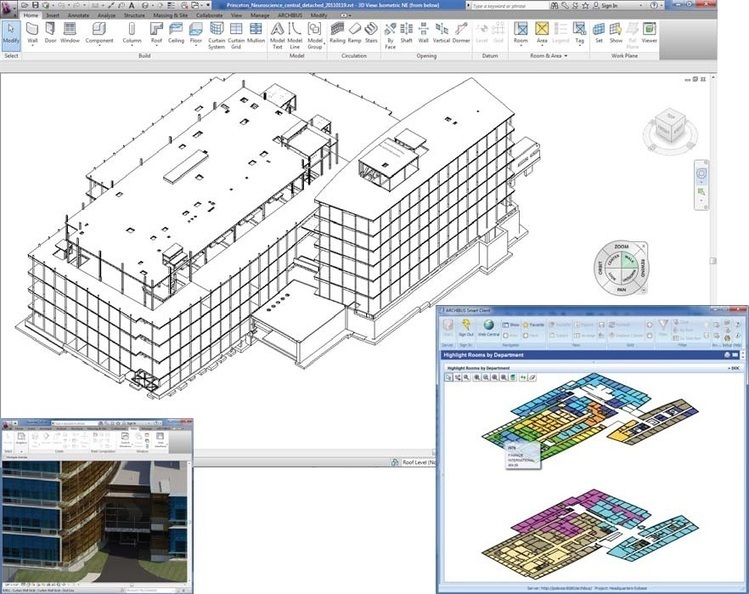Select the Model Text tool
This screenshot has width=749, height=594.
[278, 35]
